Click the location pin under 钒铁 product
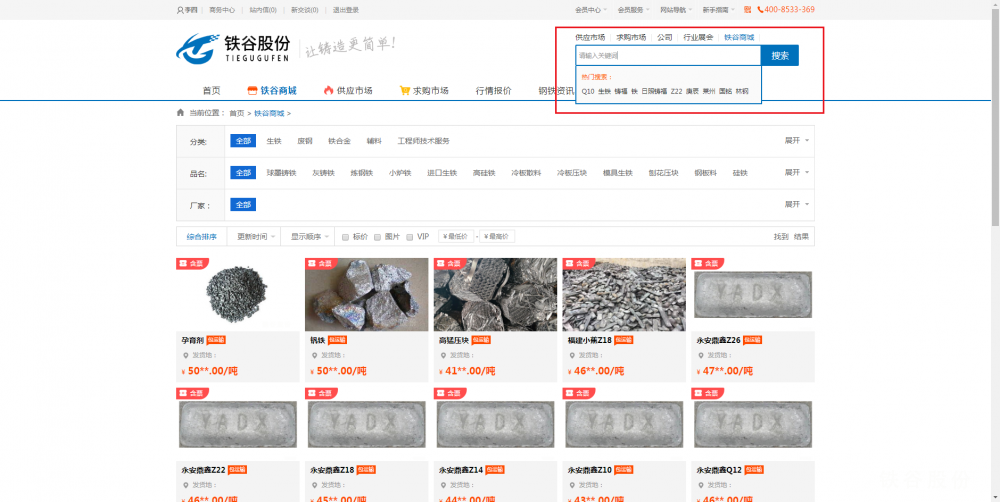 pyautogui.click(x=314, y=355)
